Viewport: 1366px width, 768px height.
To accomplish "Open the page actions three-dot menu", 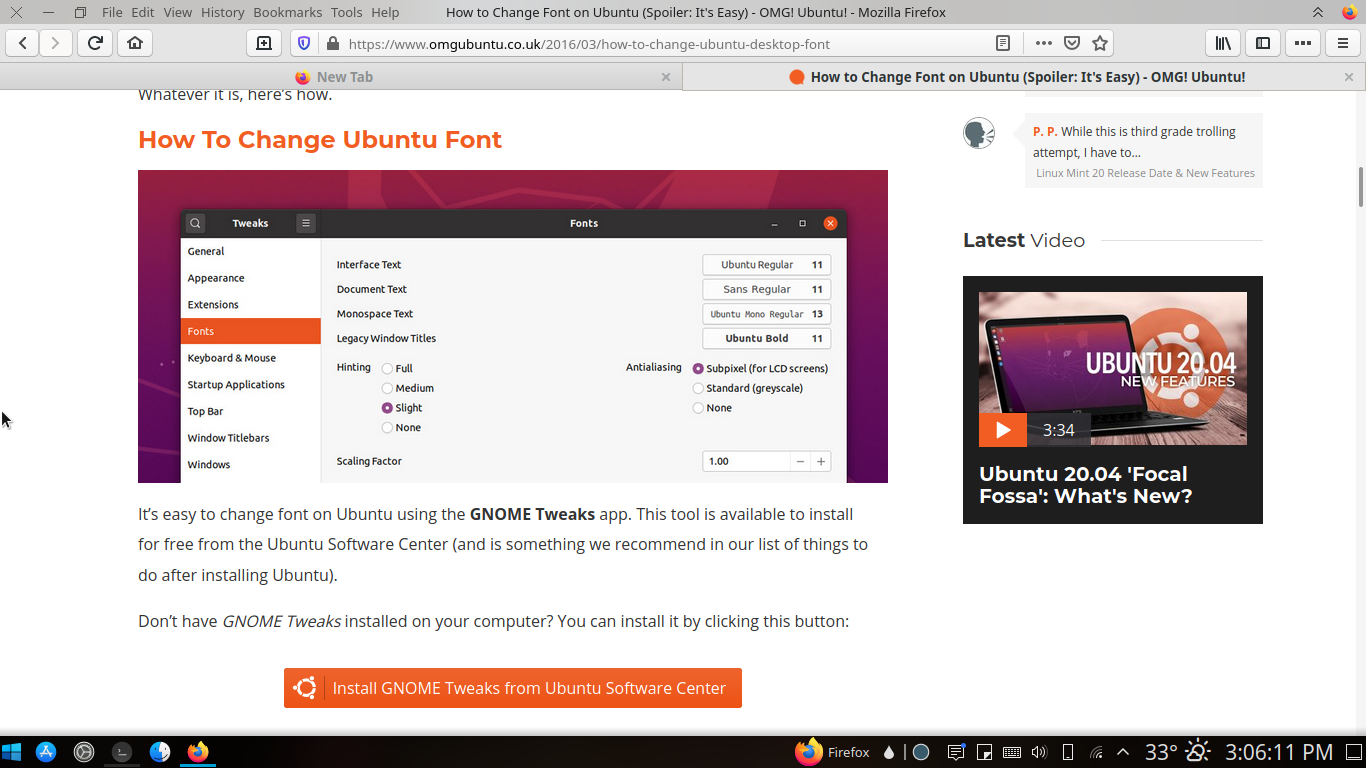I will click(1044, 43).
